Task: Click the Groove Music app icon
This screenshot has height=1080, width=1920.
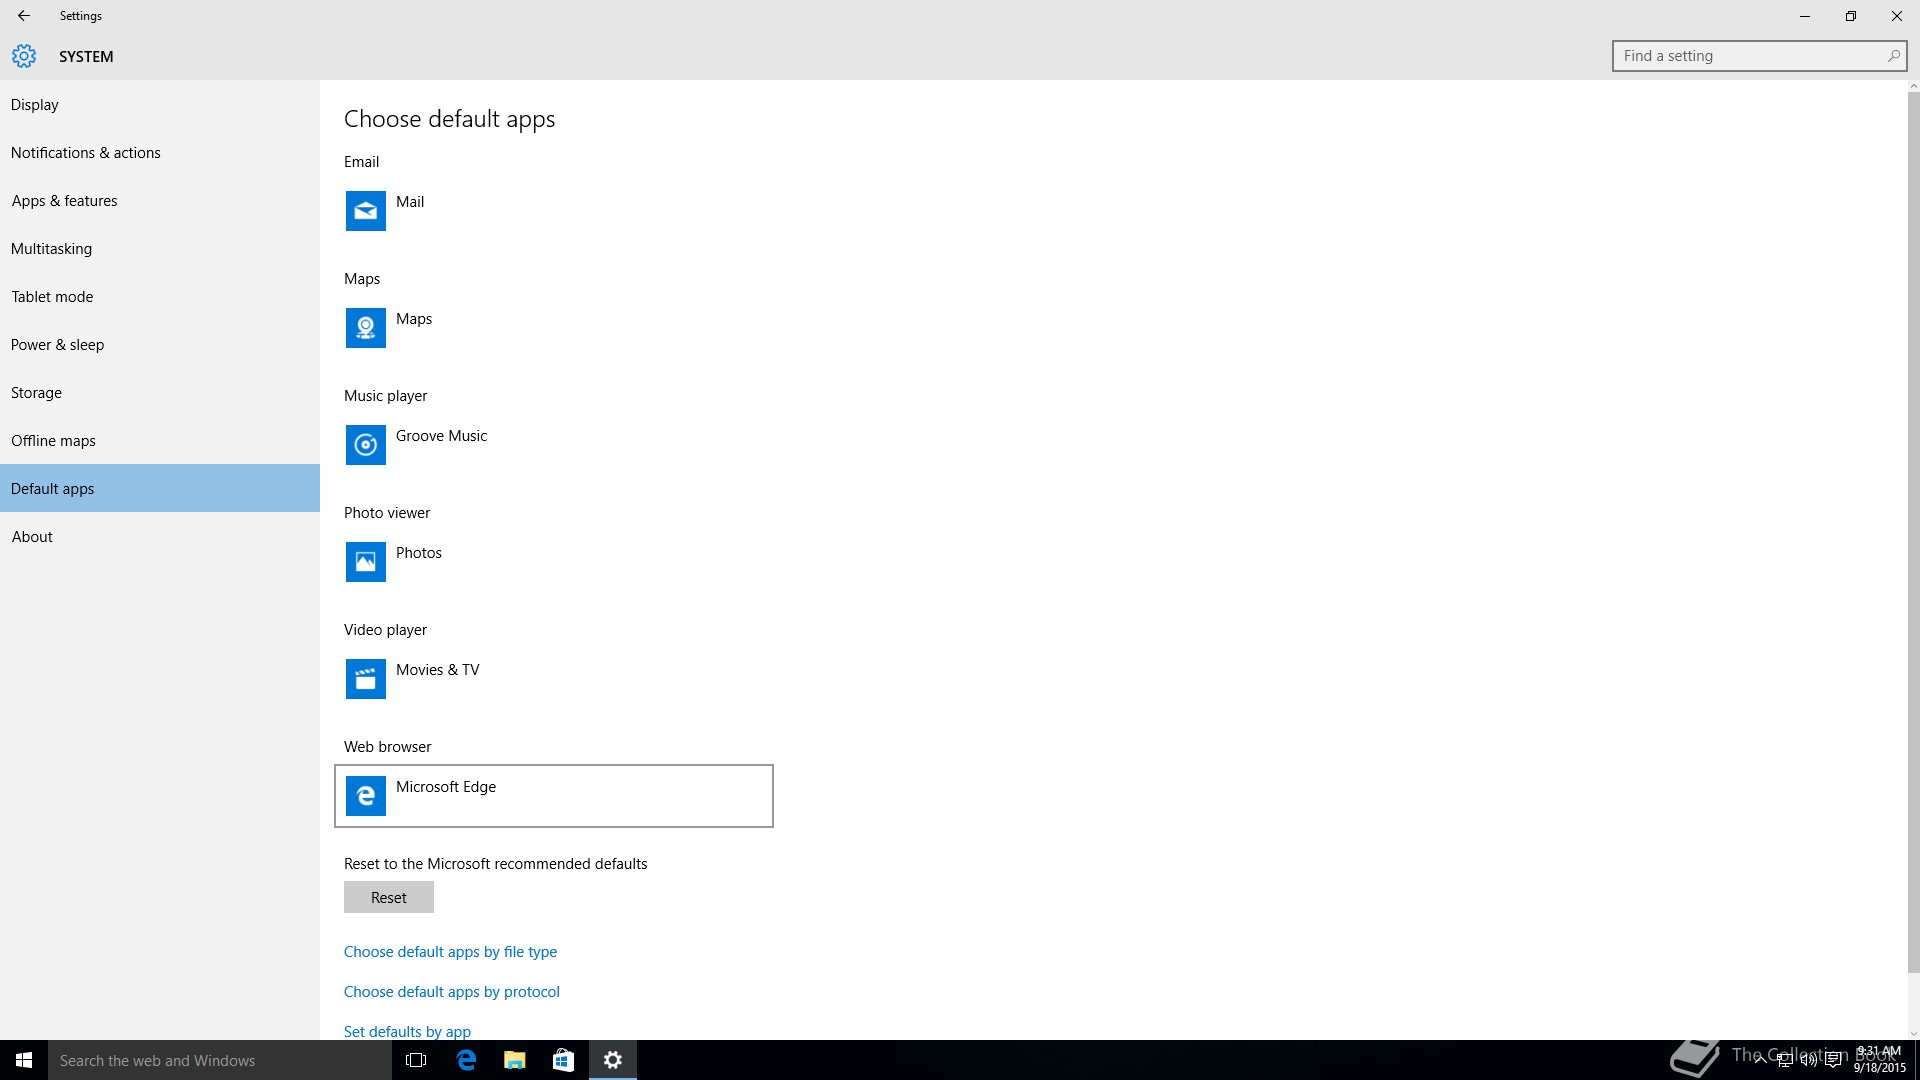Action: pos(365,445)
